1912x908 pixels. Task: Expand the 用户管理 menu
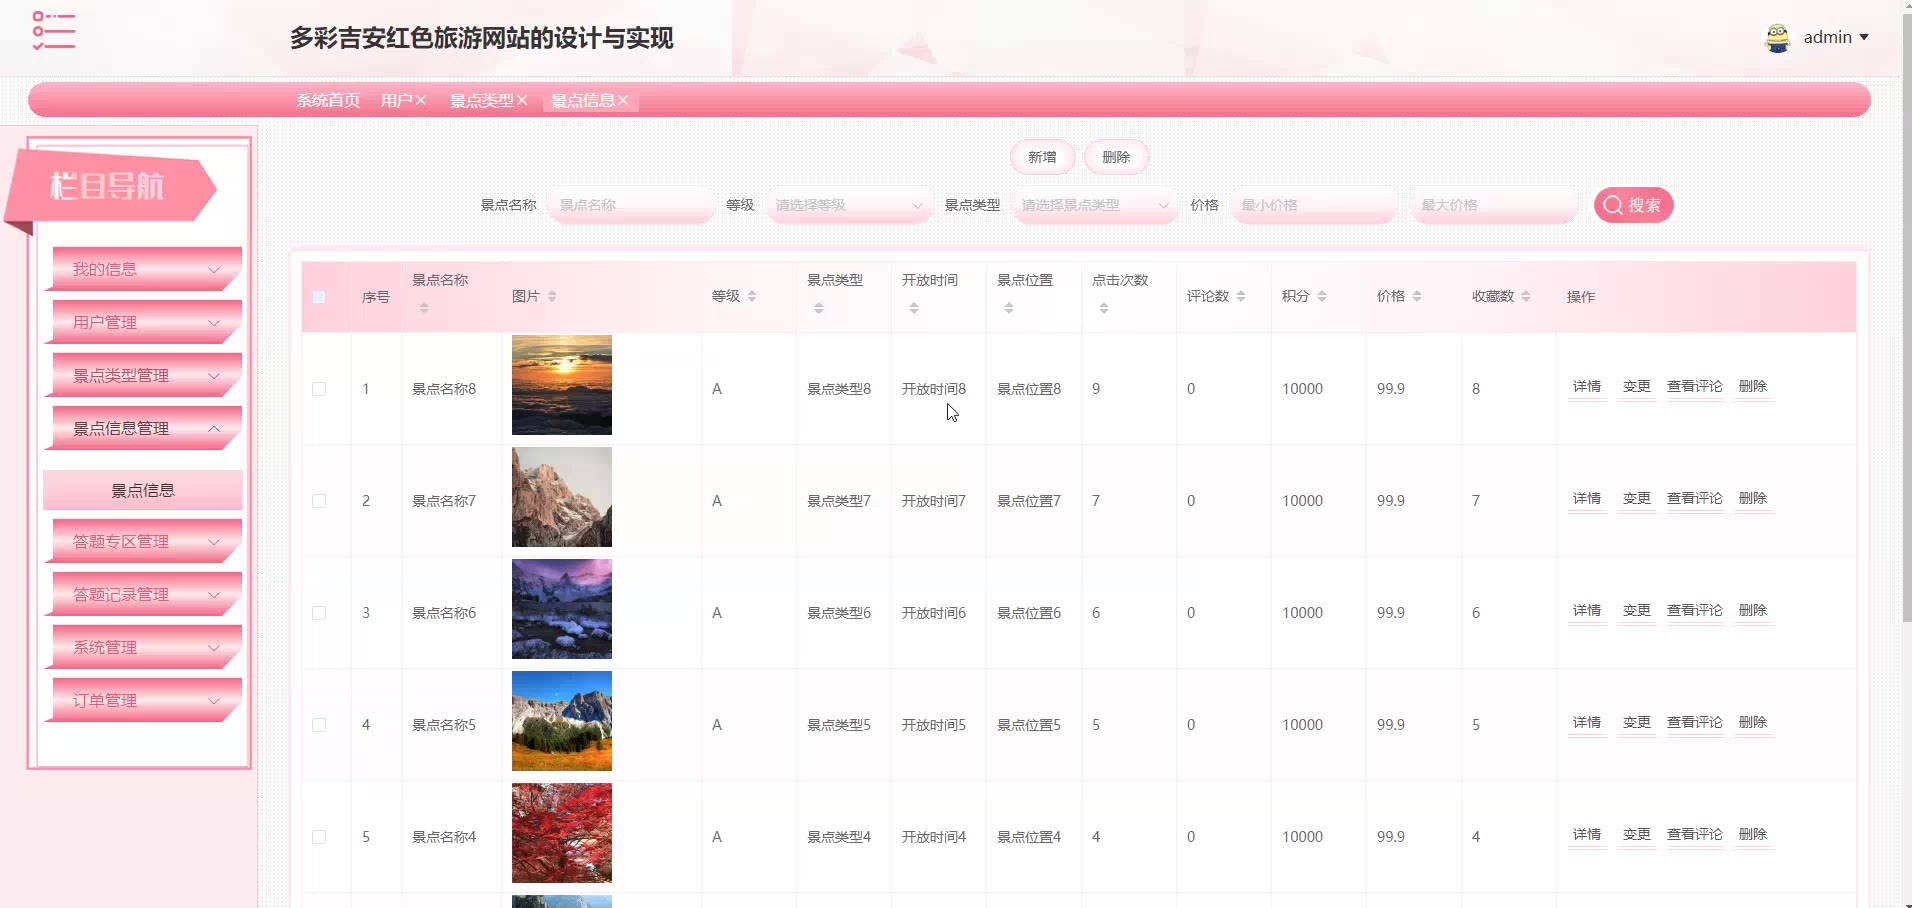[146, 322]
